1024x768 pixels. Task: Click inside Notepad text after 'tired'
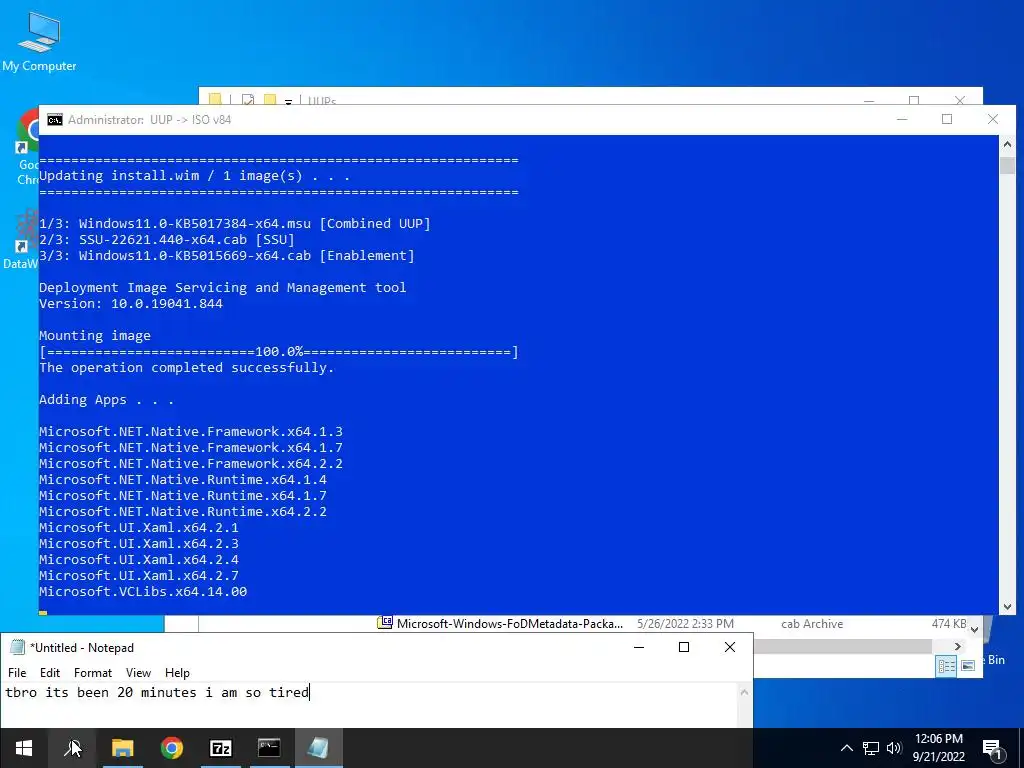[312, 692]
